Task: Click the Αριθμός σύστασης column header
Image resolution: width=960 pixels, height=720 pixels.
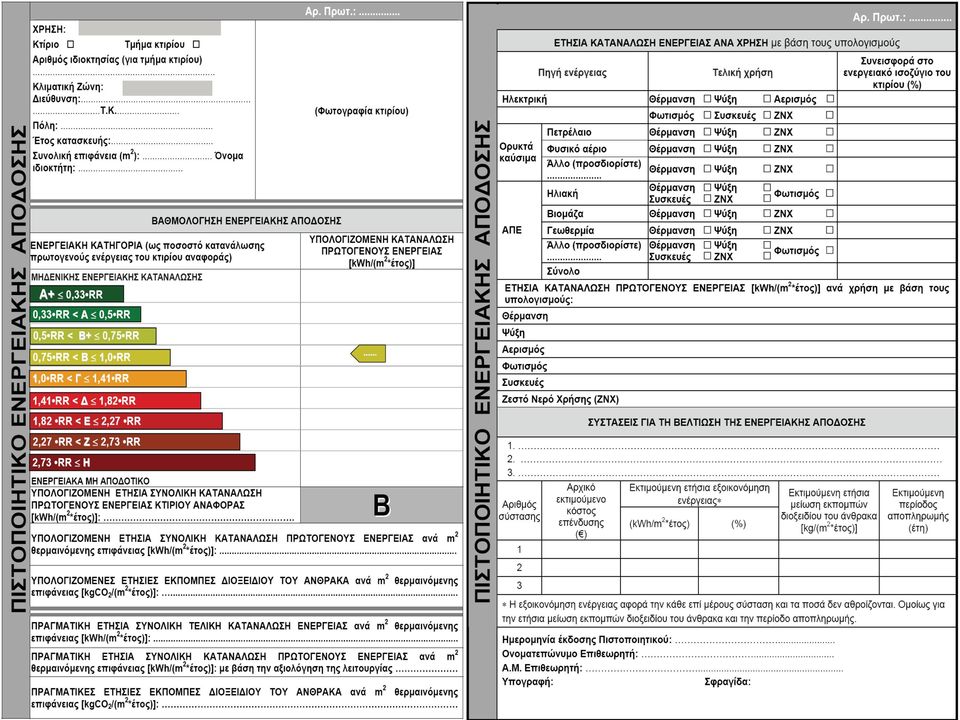Action: (x=520, y=511)
